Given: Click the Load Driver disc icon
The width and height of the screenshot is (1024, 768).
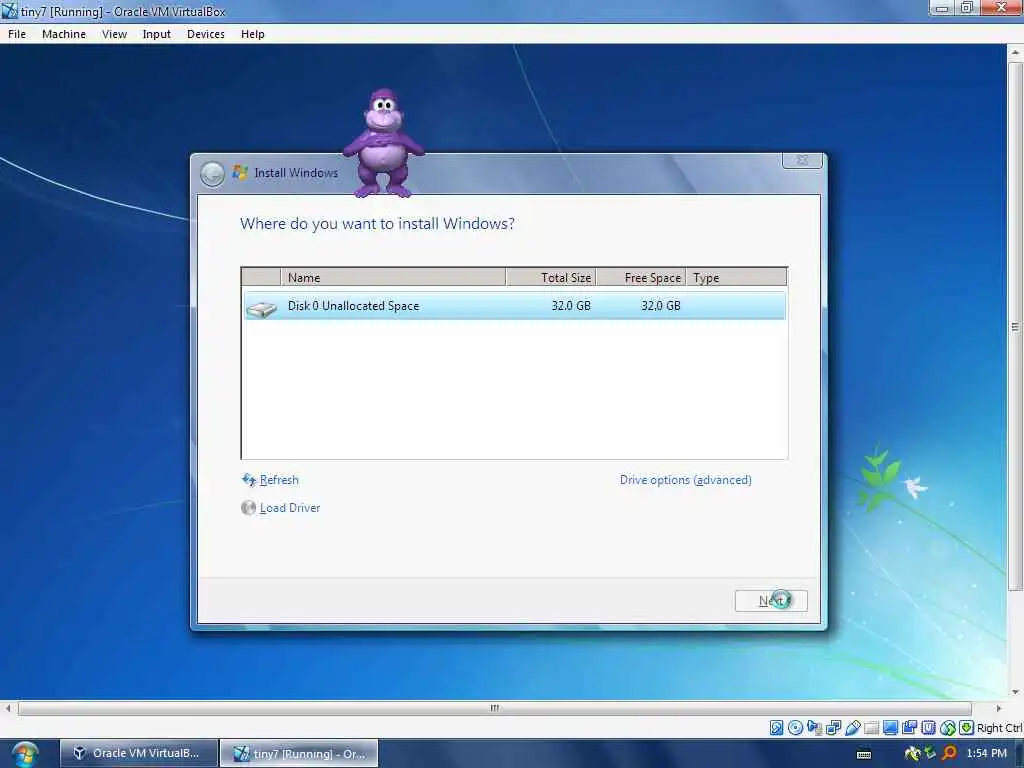Looking at the screenshot, I should (x=248, y=507).
